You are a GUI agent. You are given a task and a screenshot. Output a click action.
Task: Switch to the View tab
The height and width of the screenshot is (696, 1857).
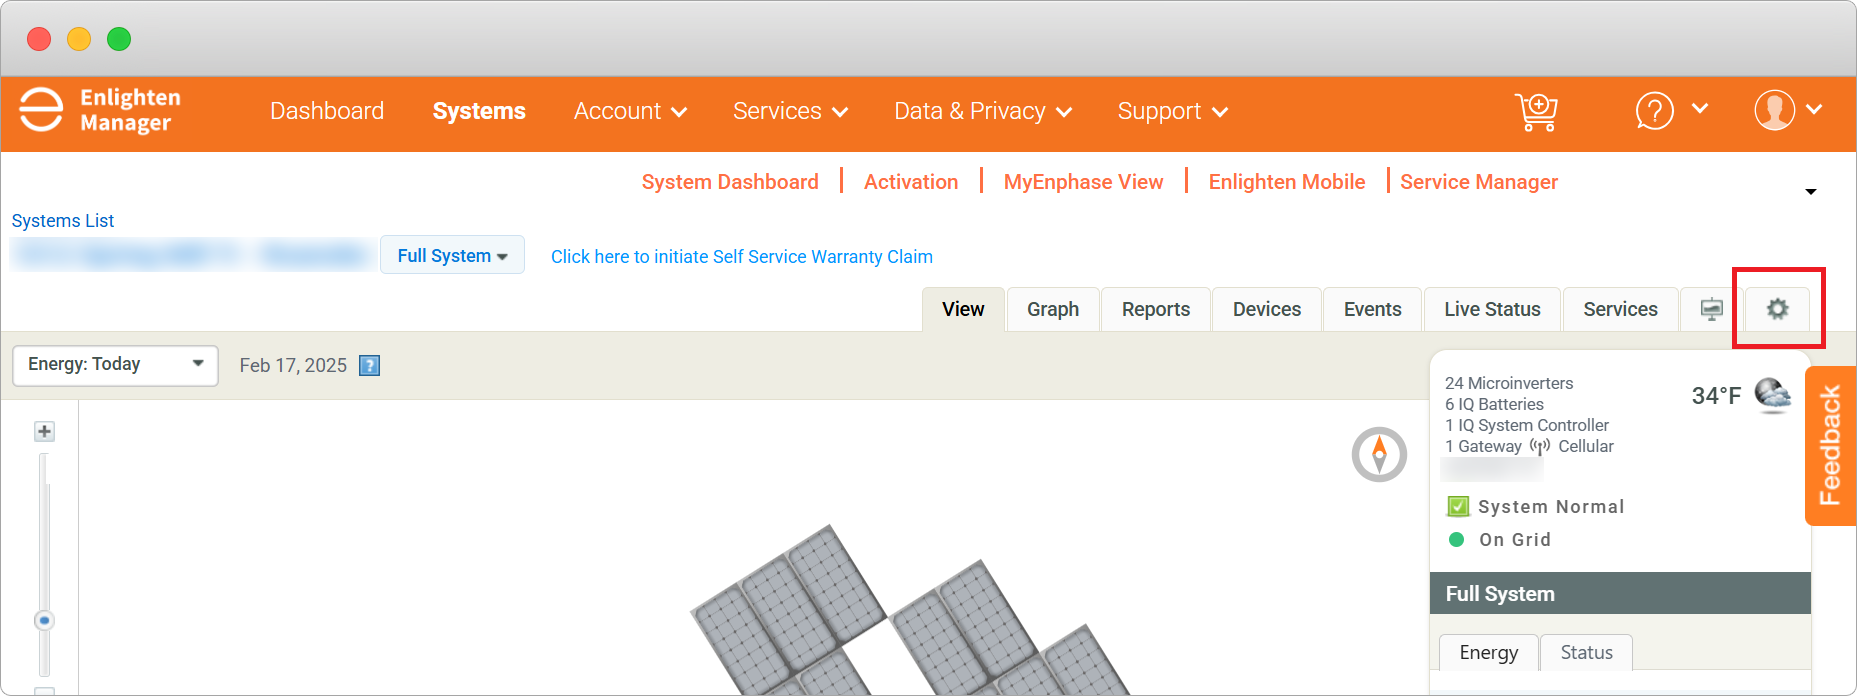pyautogui.click(x=963, y=309)
